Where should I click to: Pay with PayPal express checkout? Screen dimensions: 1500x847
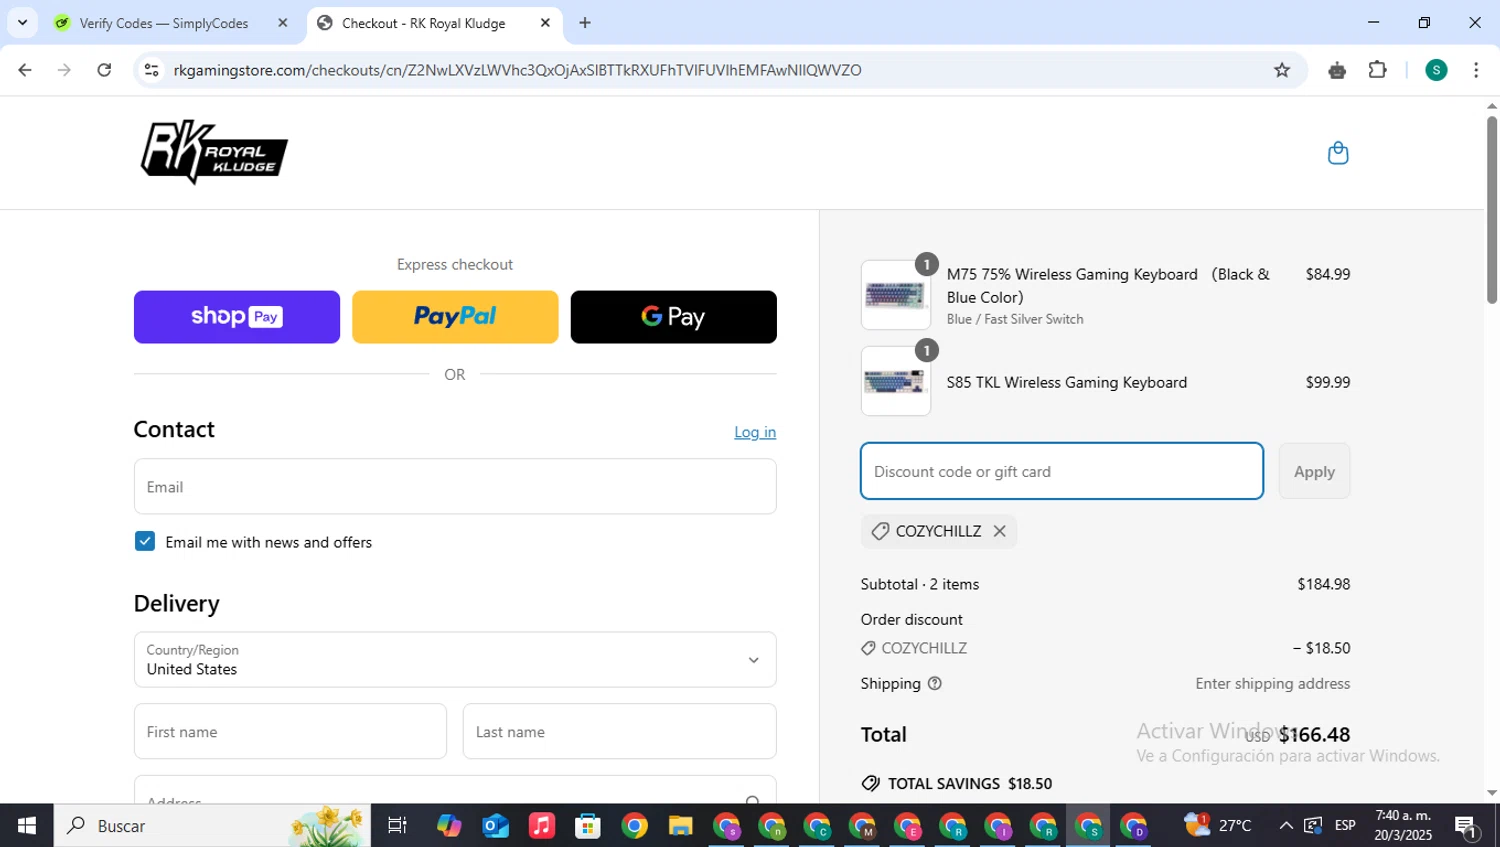[455, 317]
